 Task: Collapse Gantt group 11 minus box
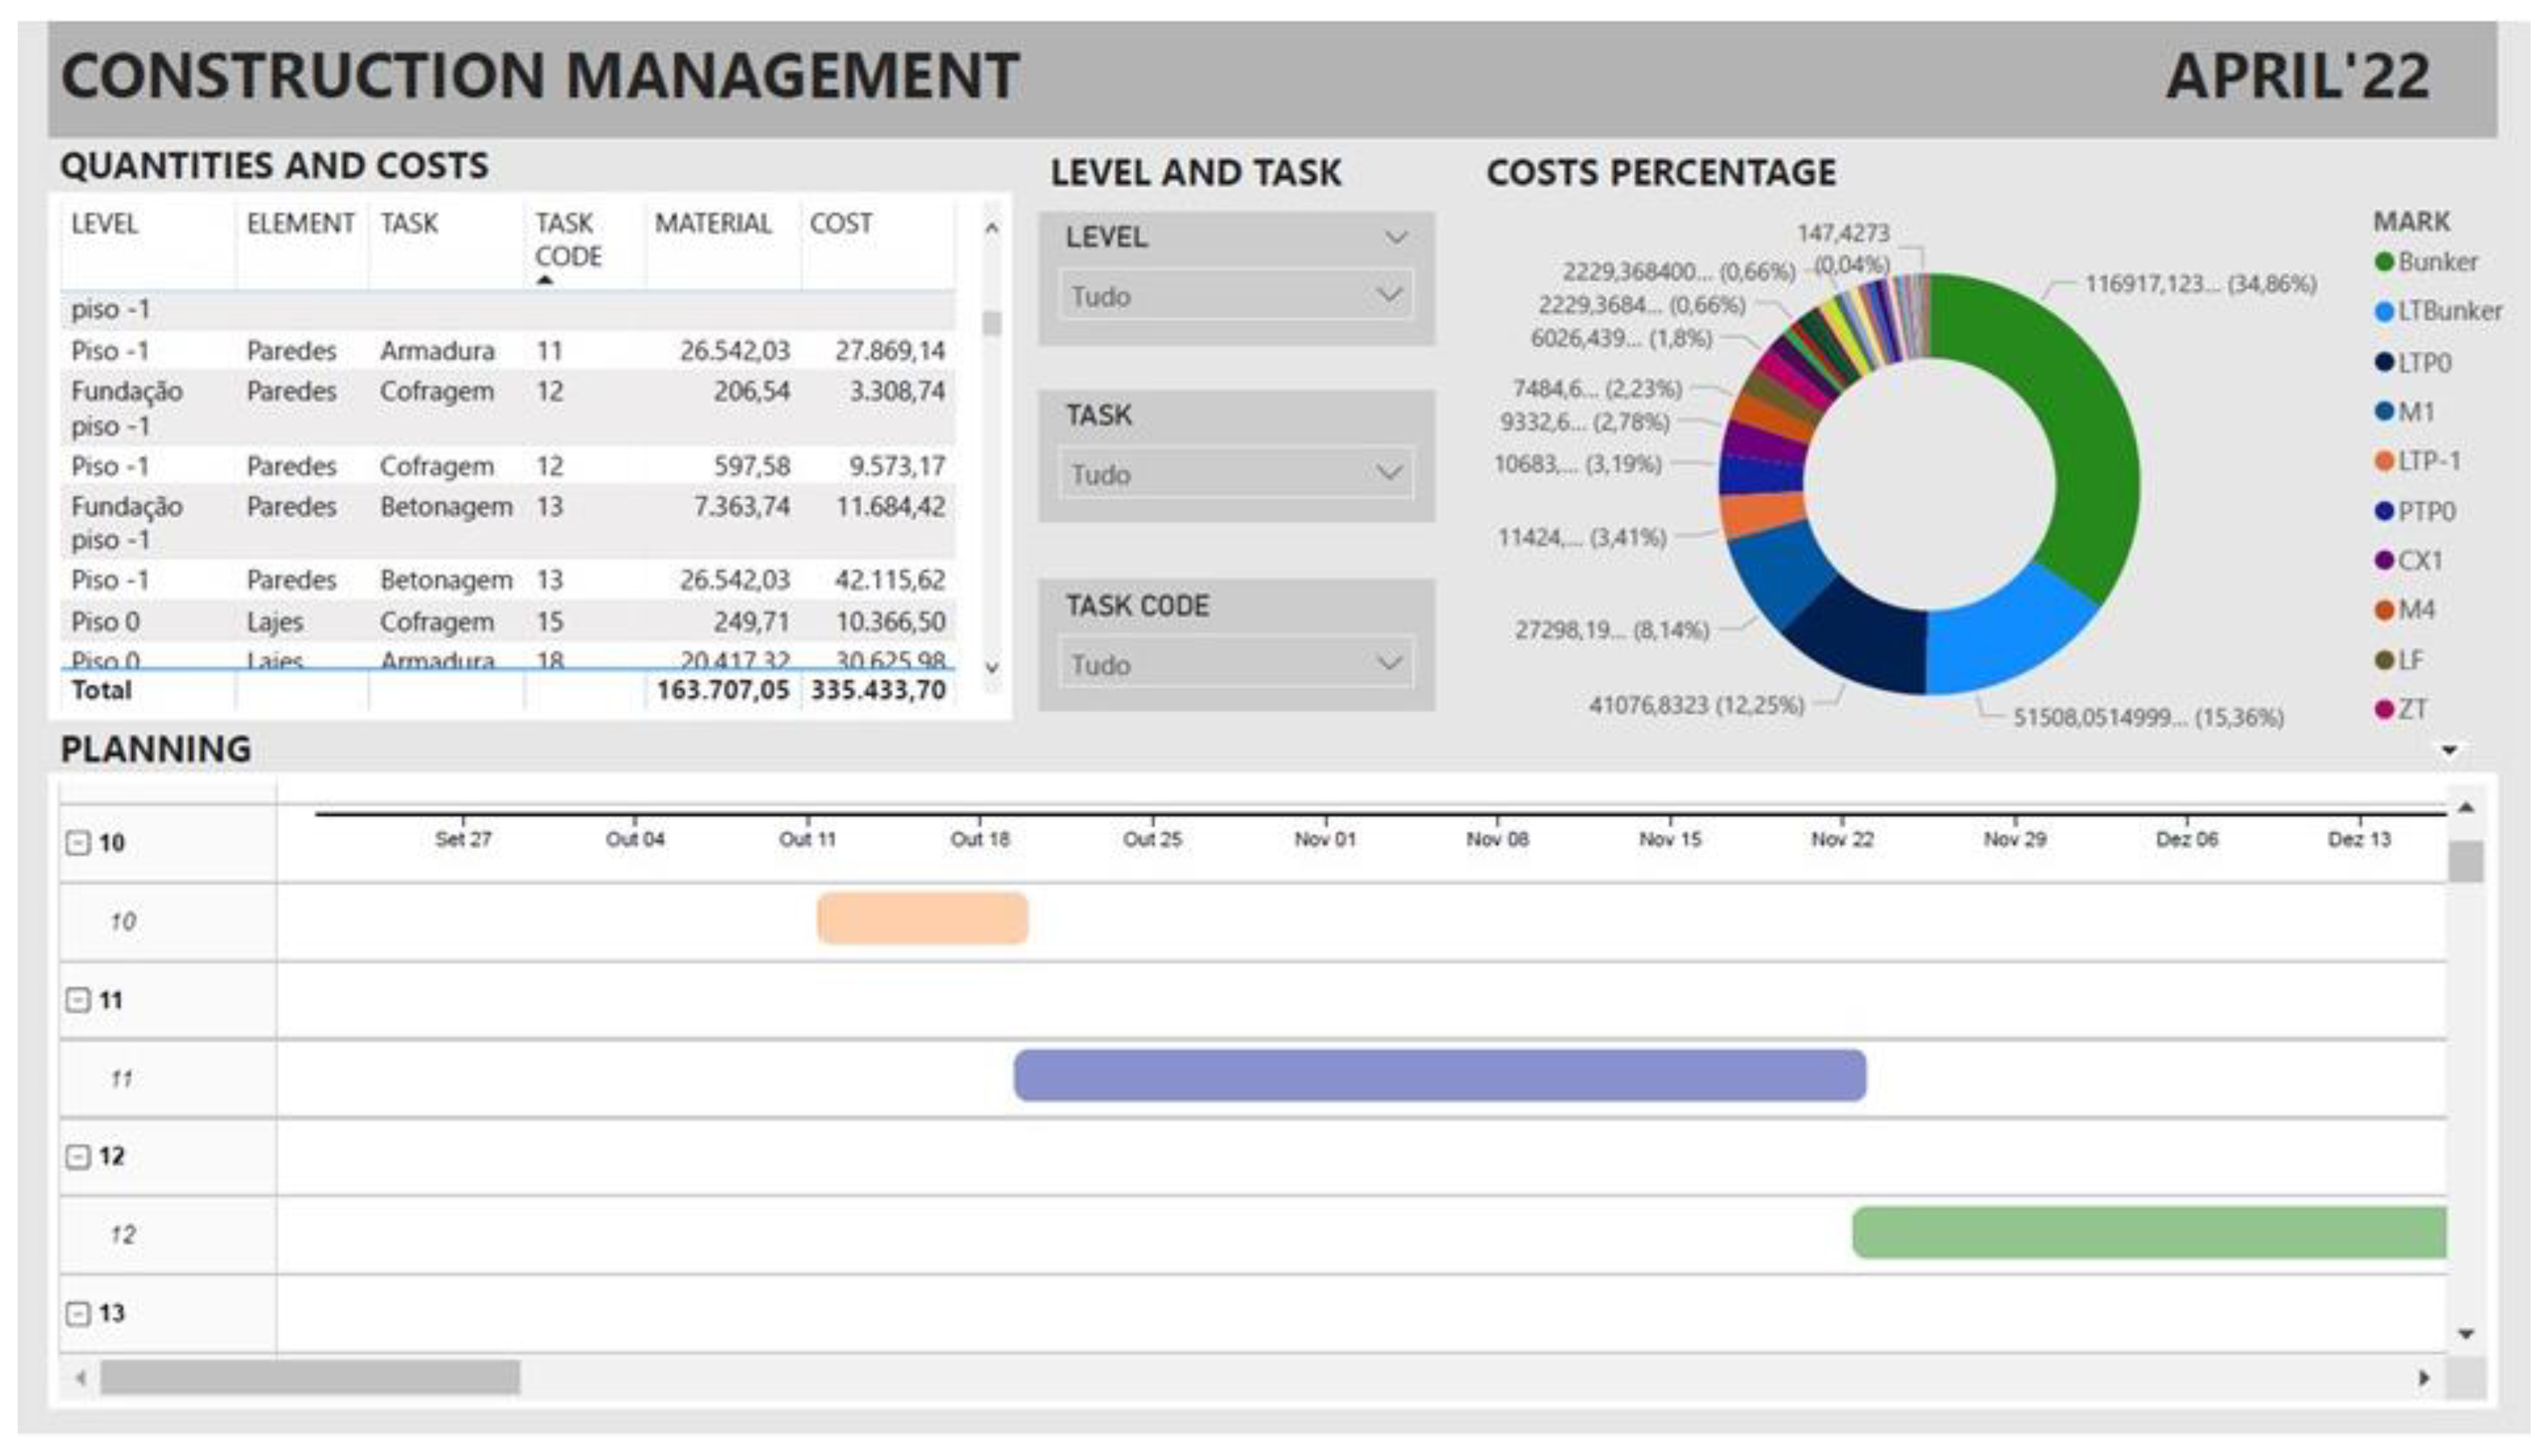pos(78,1000)
